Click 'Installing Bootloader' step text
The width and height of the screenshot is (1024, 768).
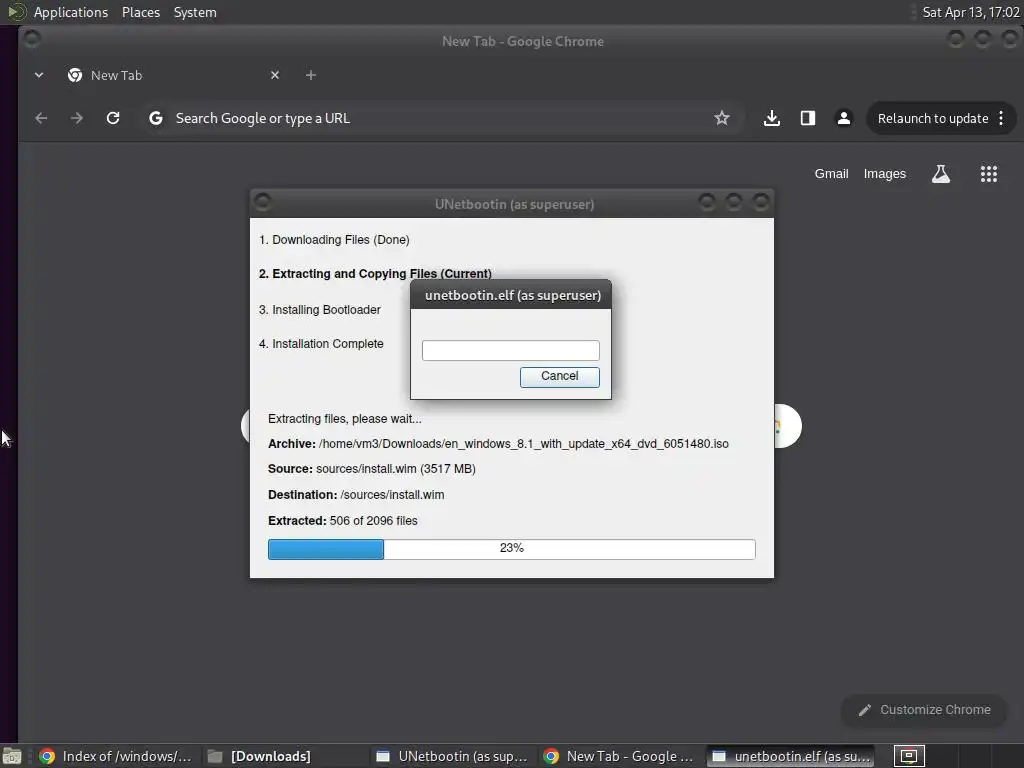click(319, 310)
